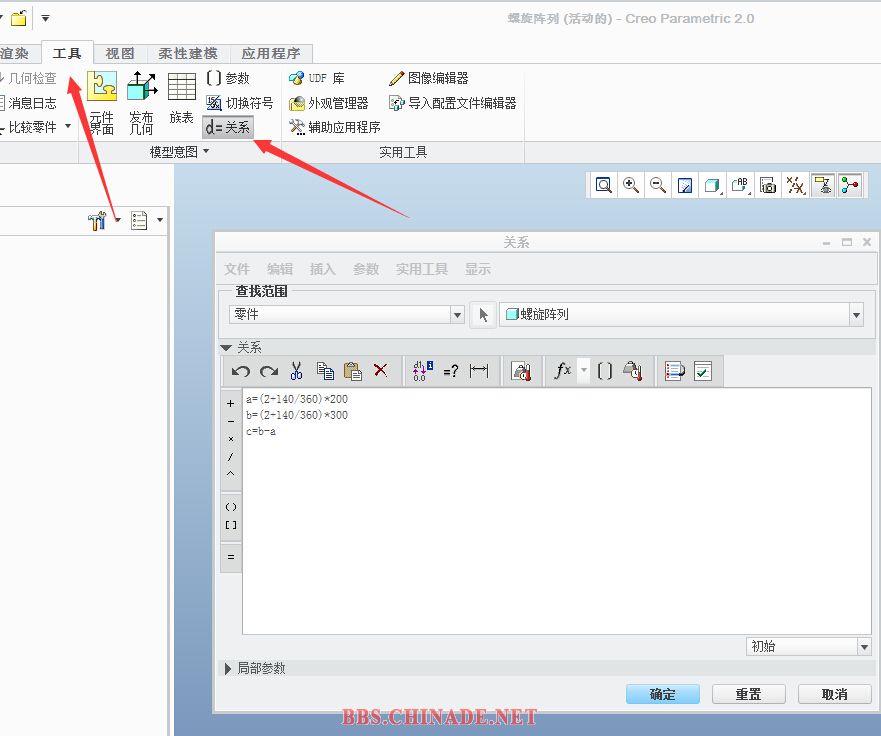The image size is (881, 736).
Task: Open 元件界面 component interface tool
Action: pos(102,103)
